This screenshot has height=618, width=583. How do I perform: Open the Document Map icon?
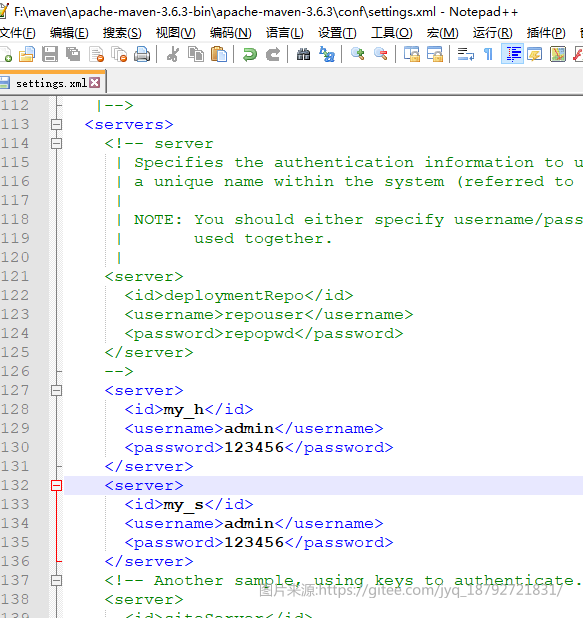coord(558,54)
